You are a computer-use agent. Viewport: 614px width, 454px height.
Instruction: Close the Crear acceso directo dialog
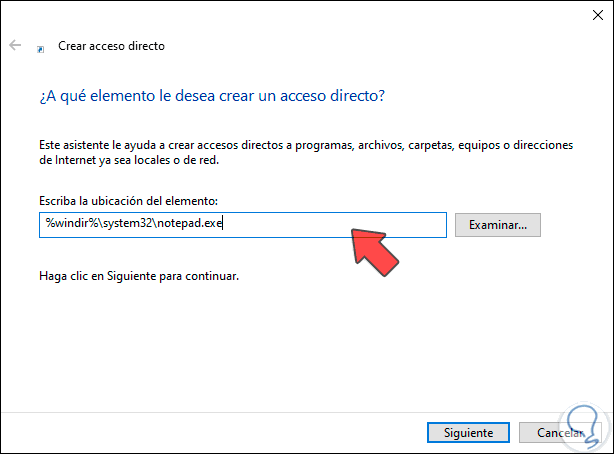click(588, 15)
